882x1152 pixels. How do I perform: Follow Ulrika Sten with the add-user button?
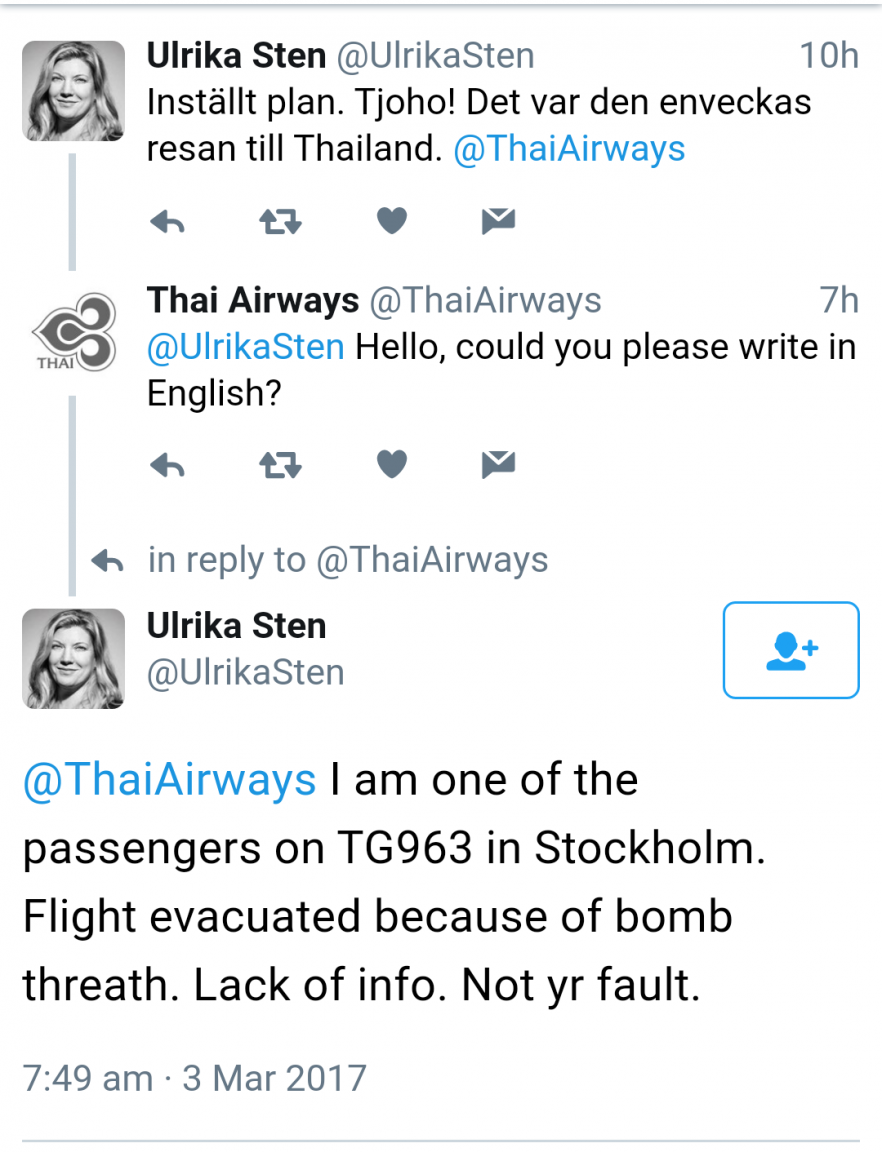point(791,650)
